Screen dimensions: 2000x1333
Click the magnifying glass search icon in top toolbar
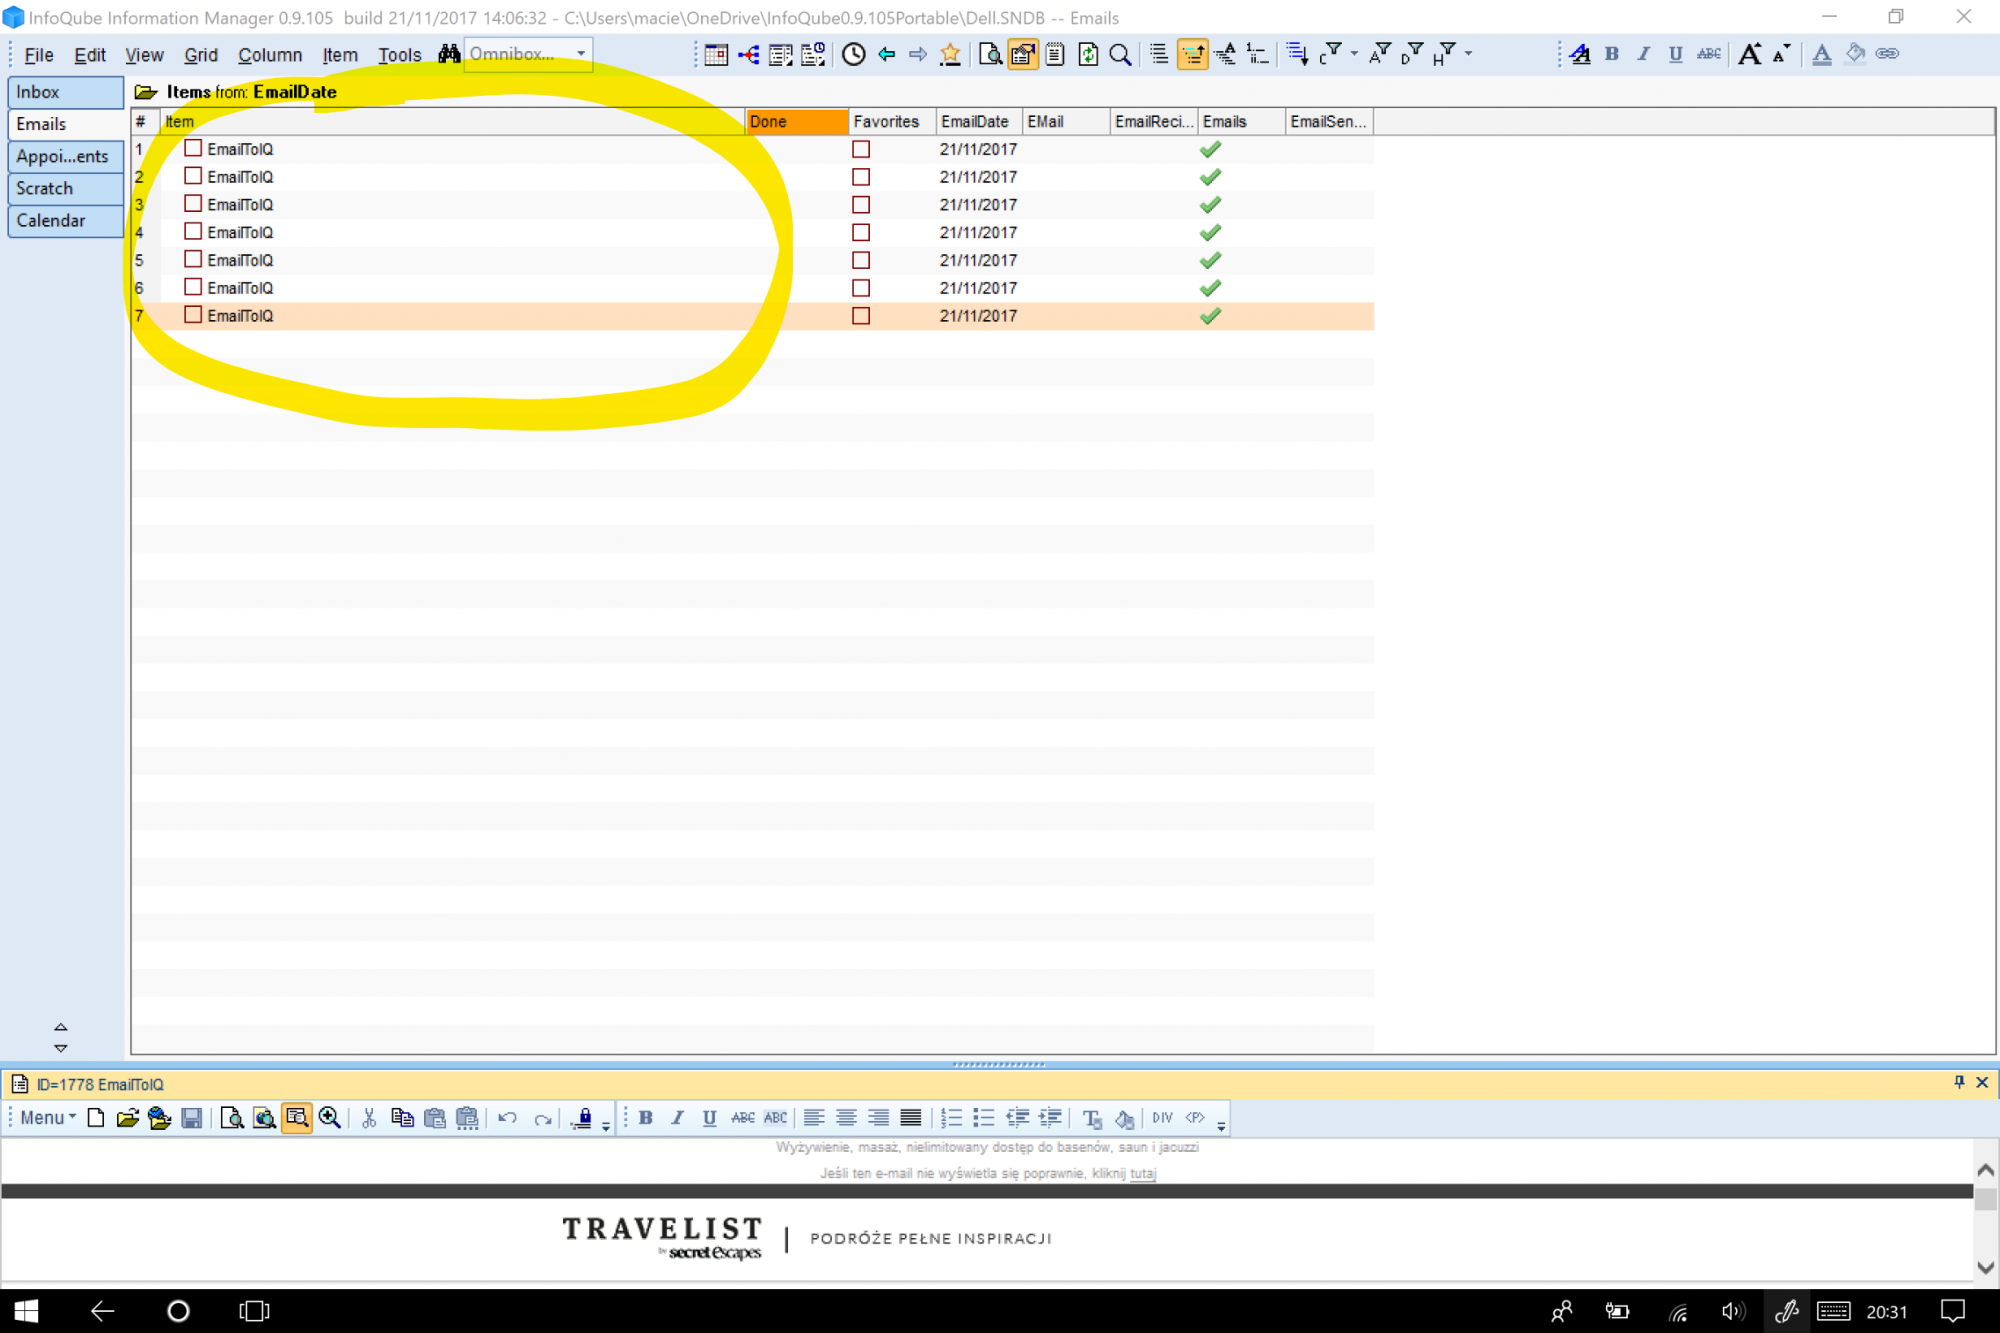point(1121,55)
